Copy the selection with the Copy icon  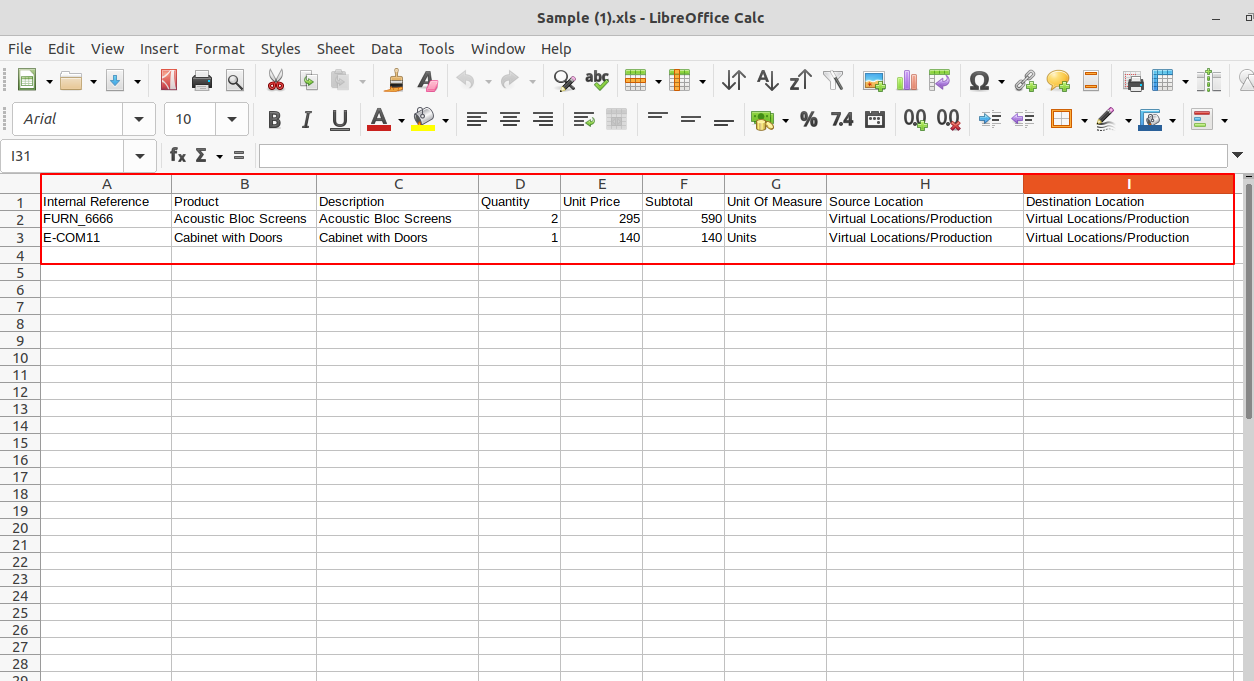coord(309,81)
